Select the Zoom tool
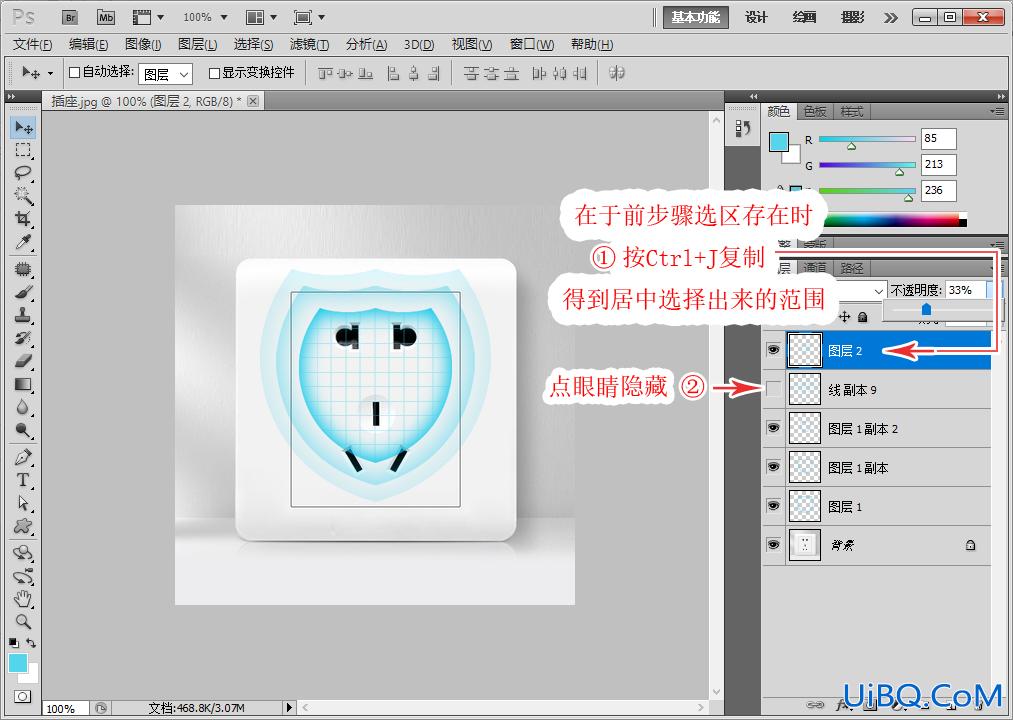 pos(23,621)
